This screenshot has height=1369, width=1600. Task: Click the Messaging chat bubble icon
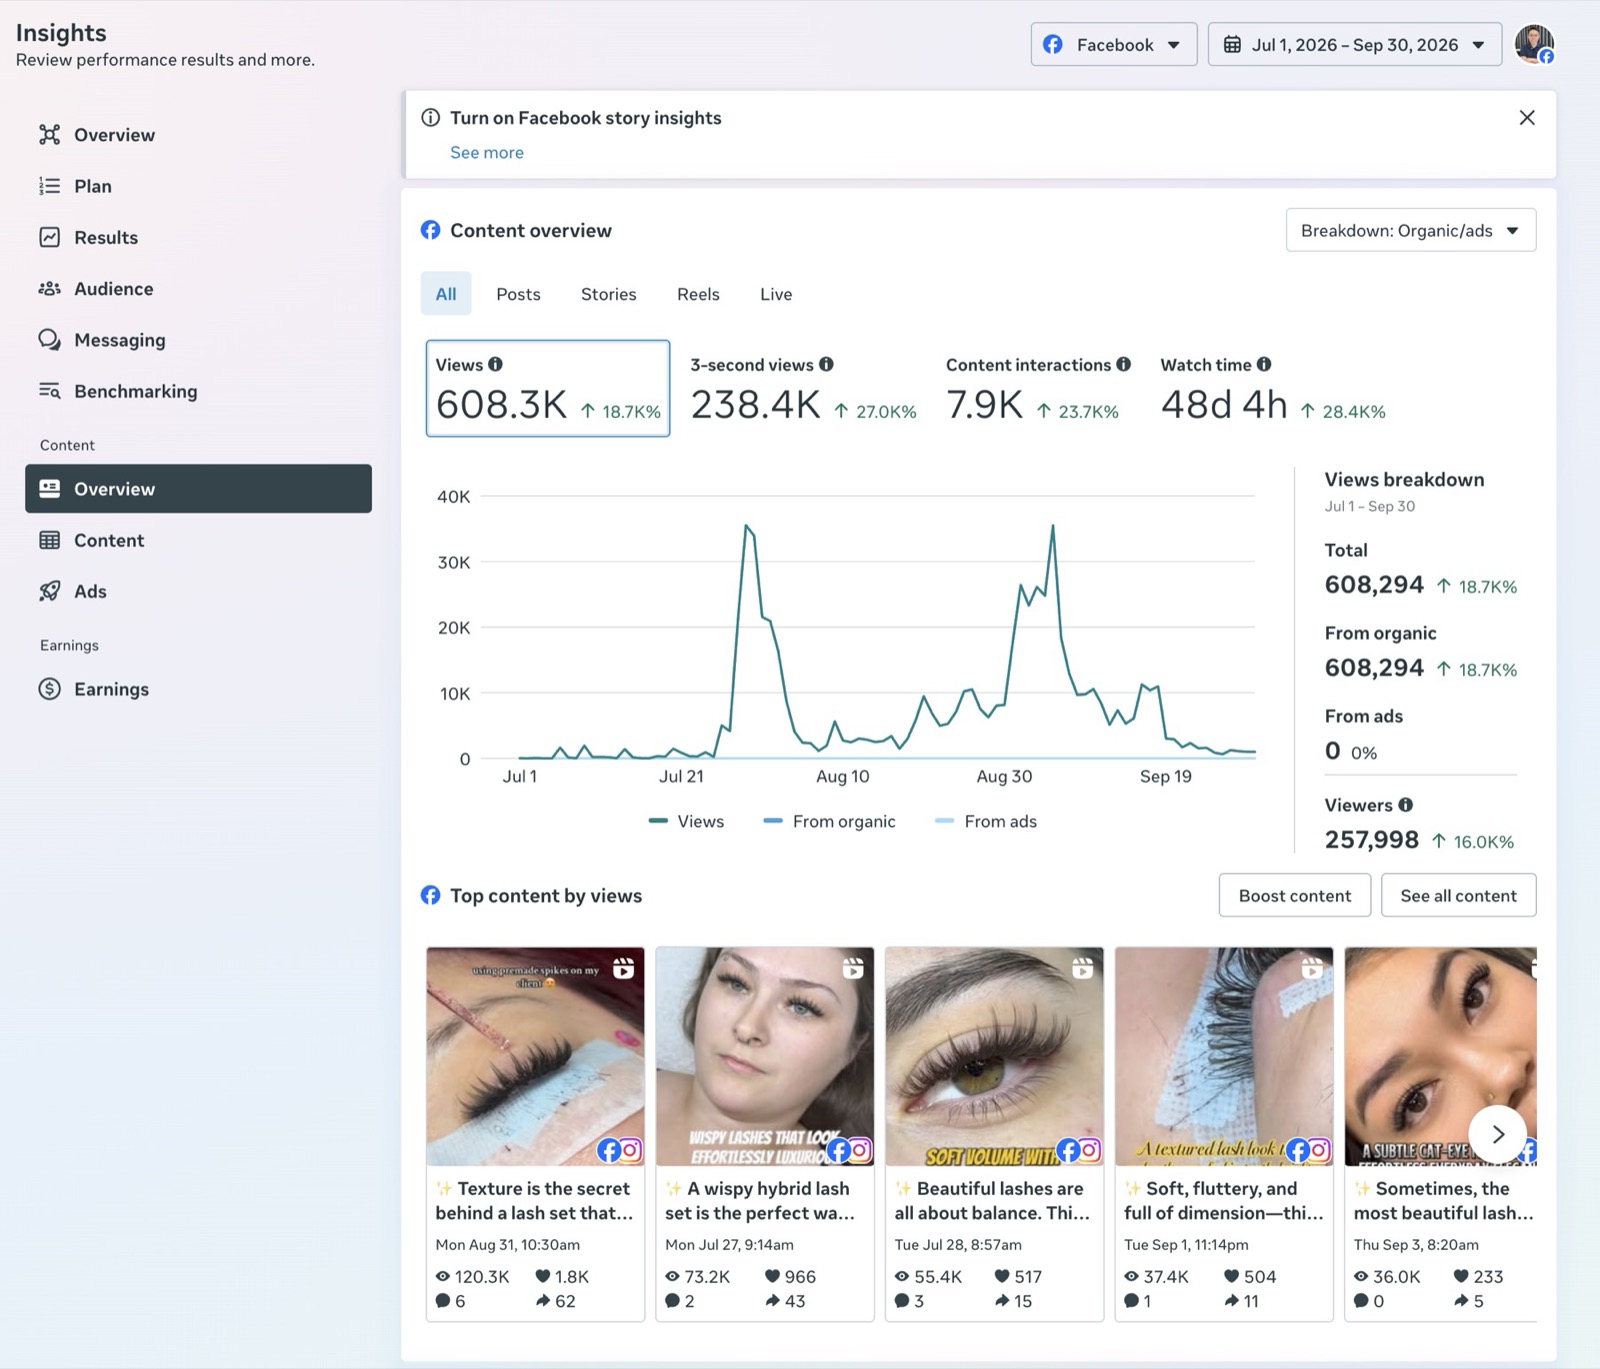click(x=49, y=339)
